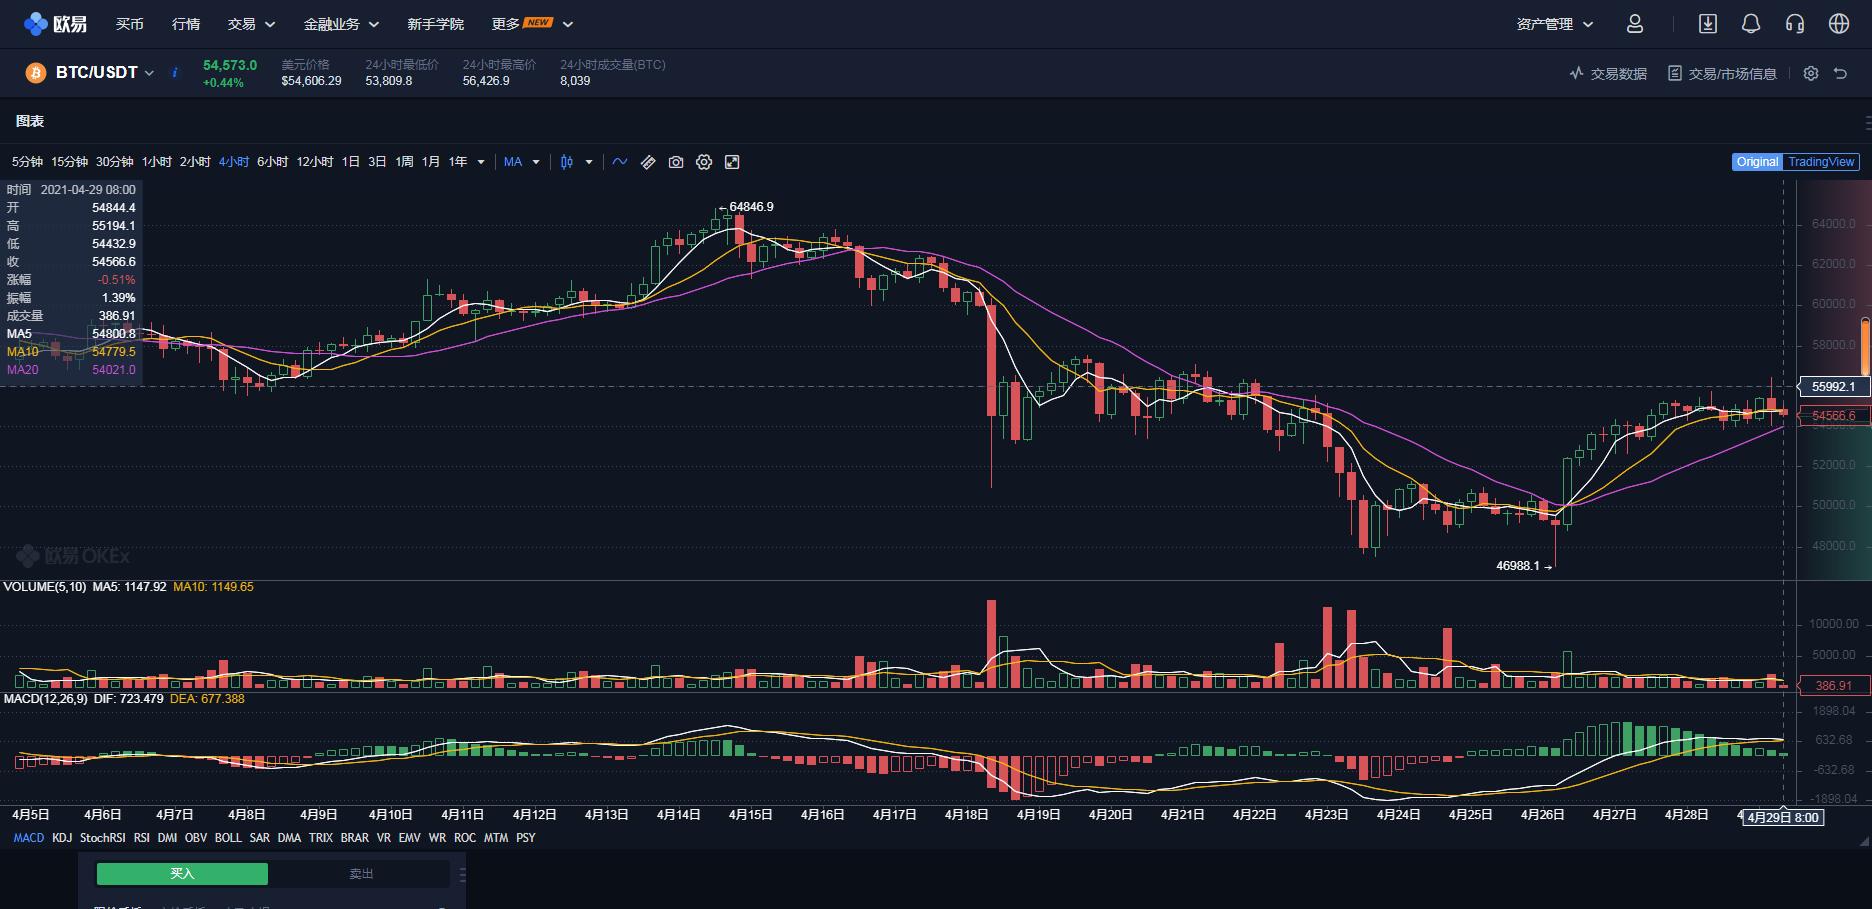Expand the 更多 menu

532,24
